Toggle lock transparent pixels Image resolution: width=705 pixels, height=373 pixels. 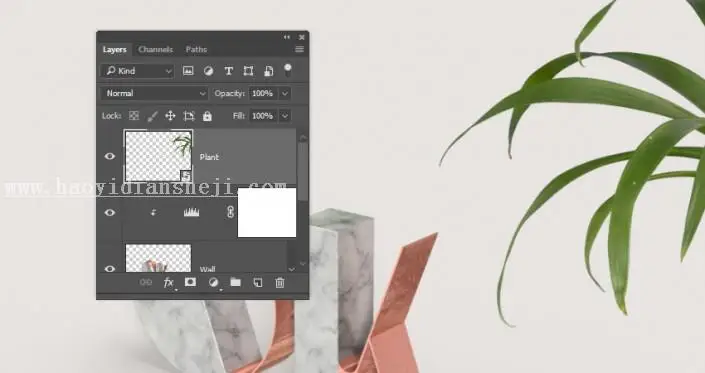click(x=134, y=116)
